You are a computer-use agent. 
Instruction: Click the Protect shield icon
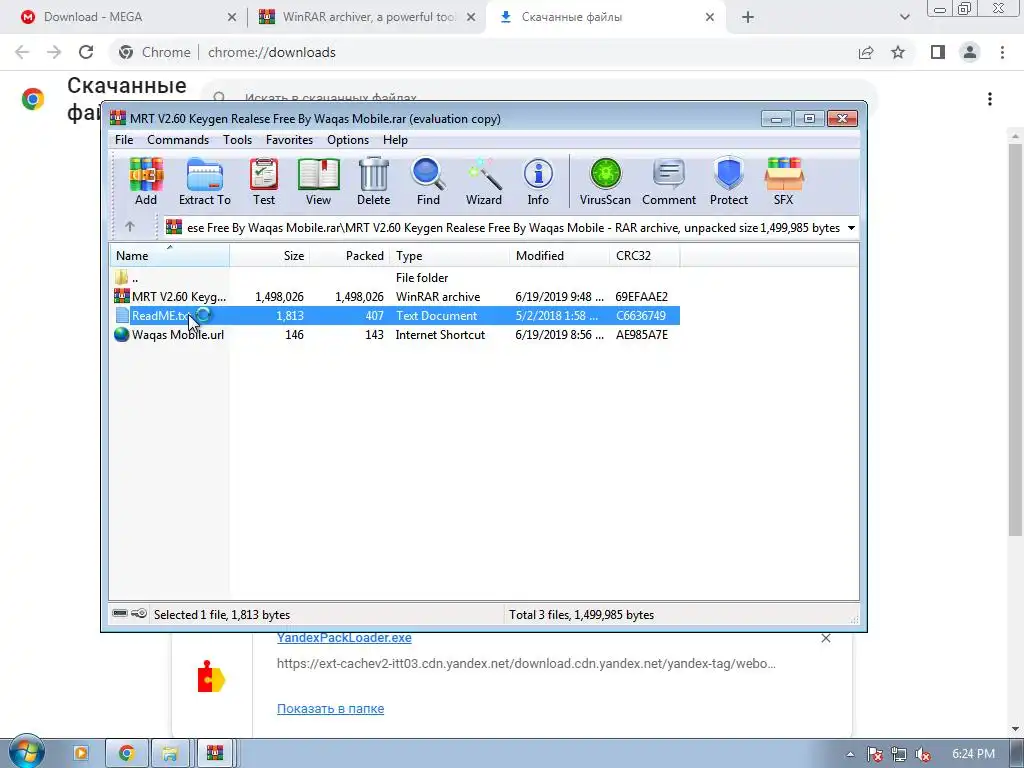click(x=729, y=182)
